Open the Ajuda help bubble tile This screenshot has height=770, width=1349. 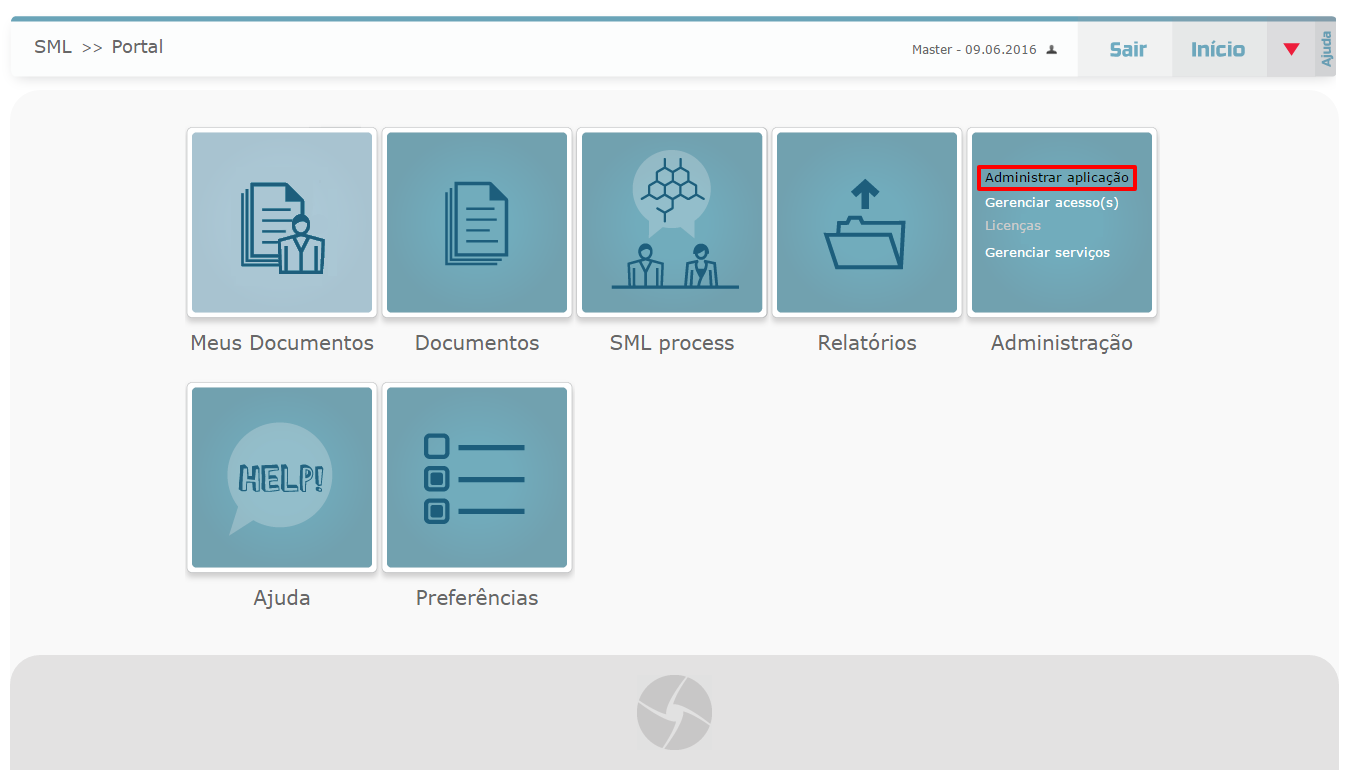(281, 478)
